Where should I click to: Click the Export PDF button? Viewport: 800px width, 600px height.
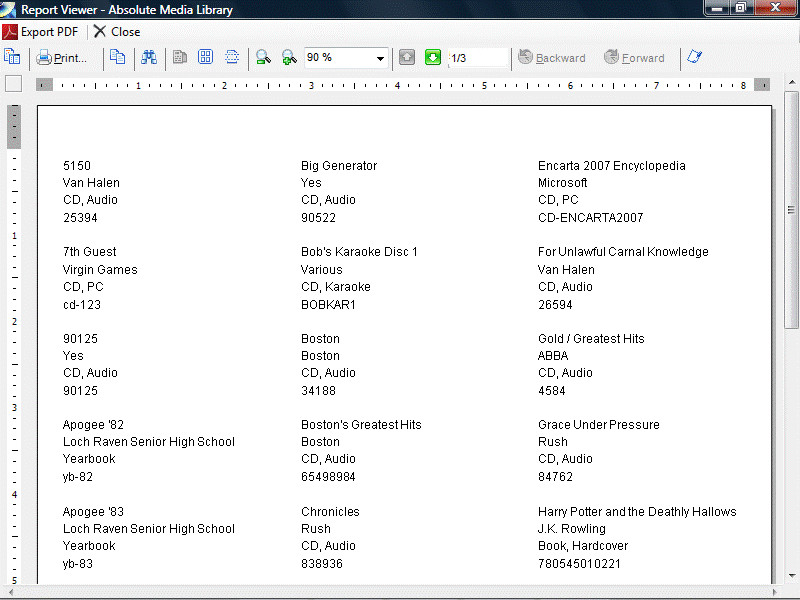pyautogui.click(x=40, y=32)
